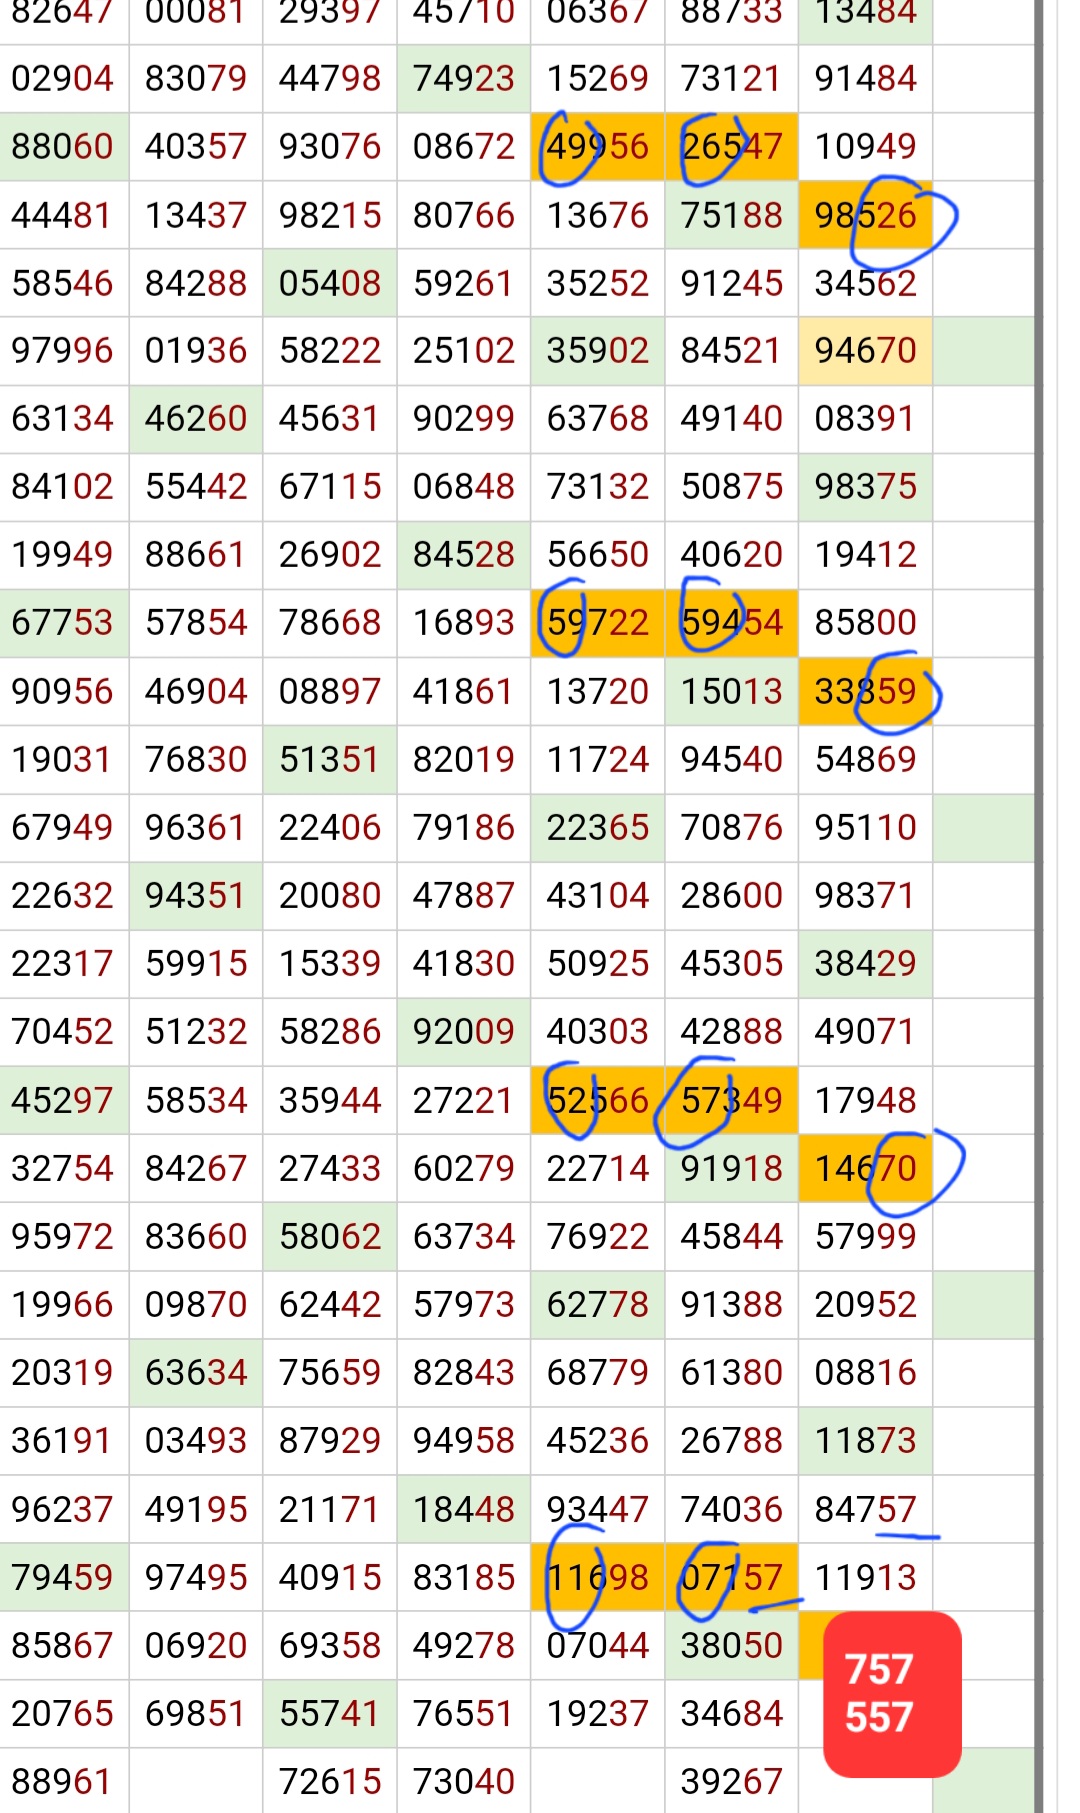Select the cell 38050

731,1645
